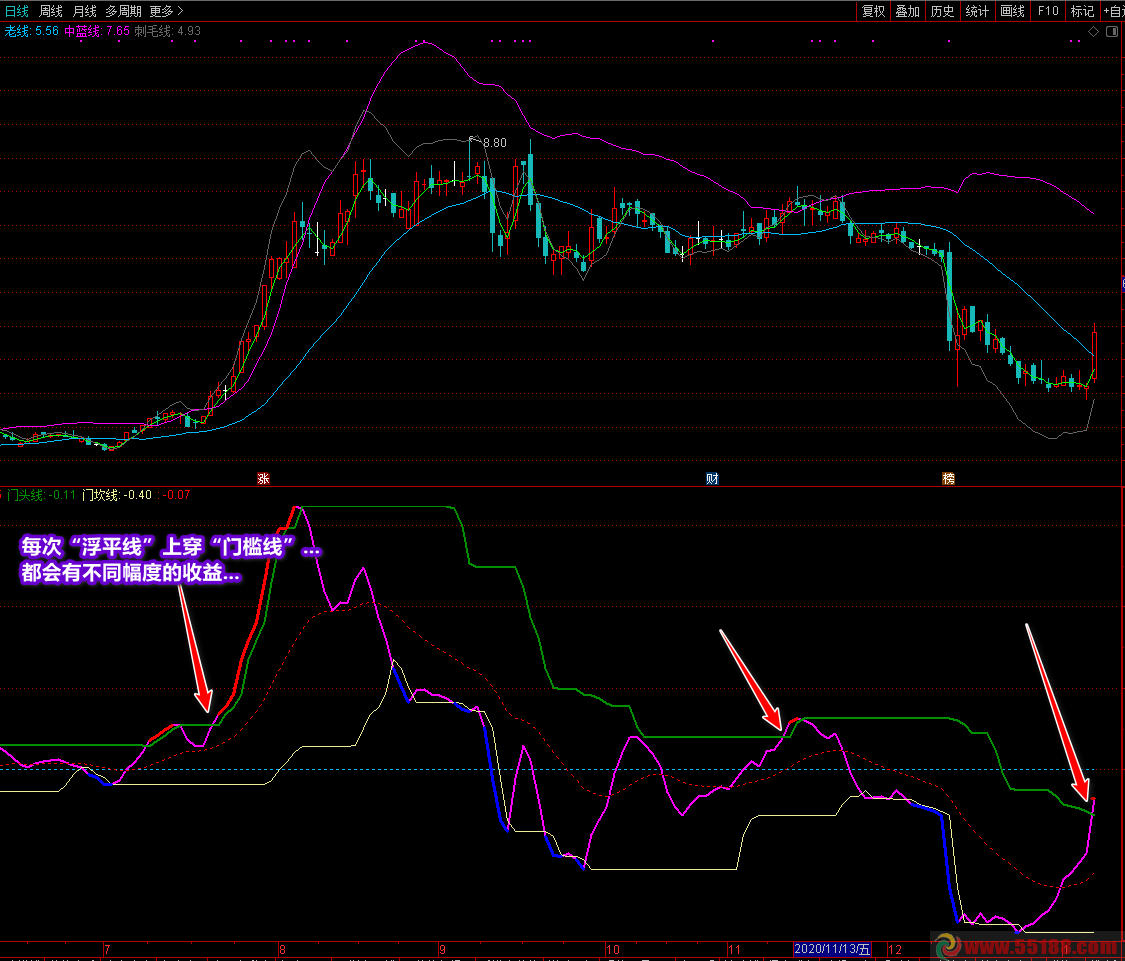The height and width of the screenshot is (961, 1125).
Task: Open the 多周期 multi-period view
Action: click(x=123, y=11)
